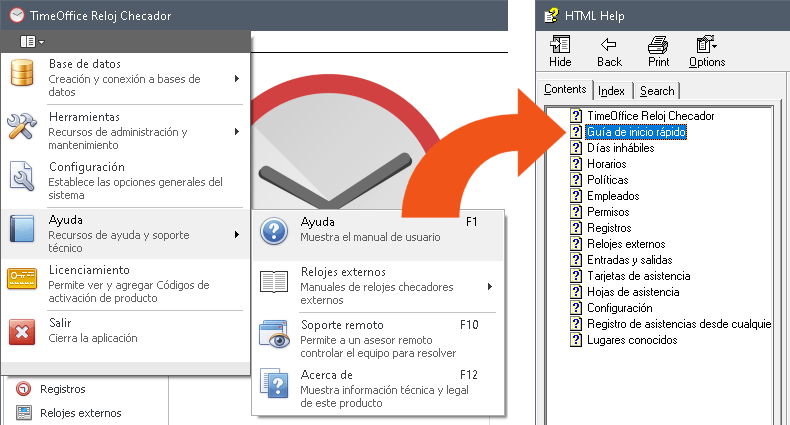The image size is (790, 425).
Task: Open the Guía de inicio rápido topic
Action: point(636,131)
